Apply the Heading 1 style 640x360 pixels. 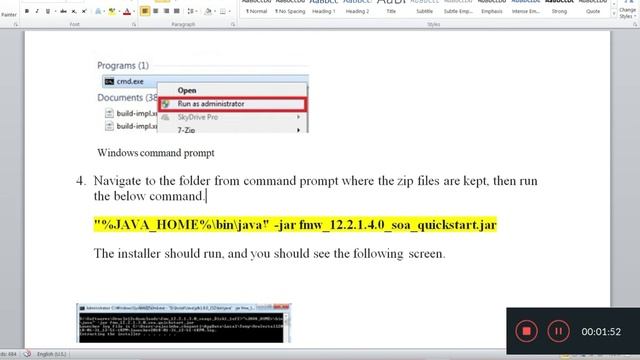tap(324, 7)
